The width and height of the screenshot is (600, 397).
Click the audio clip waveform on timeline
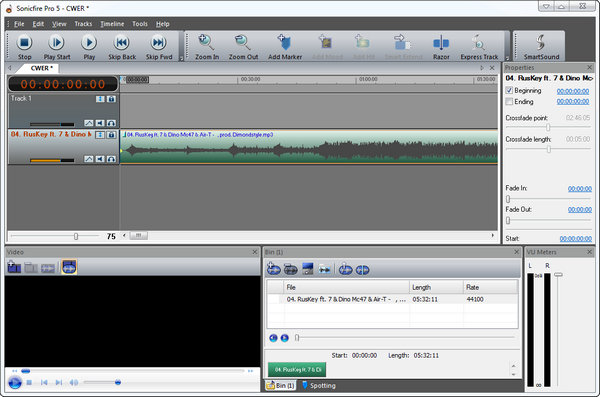coord(309,148)
